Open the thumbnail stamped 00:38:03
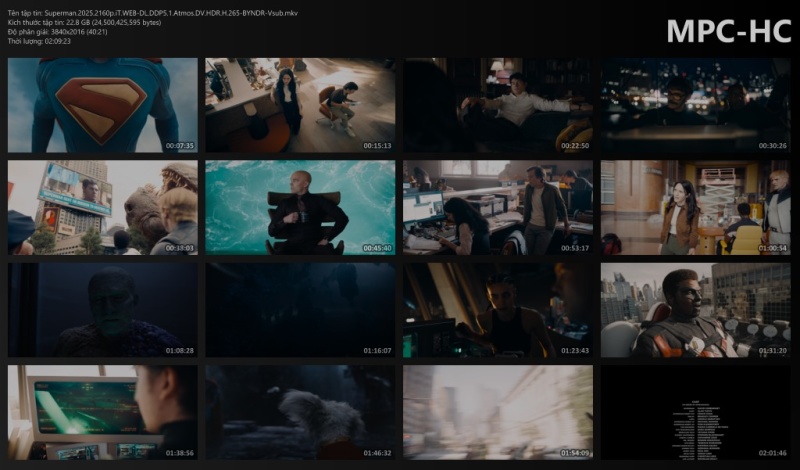Screen dimensions: 800x470 103,208
